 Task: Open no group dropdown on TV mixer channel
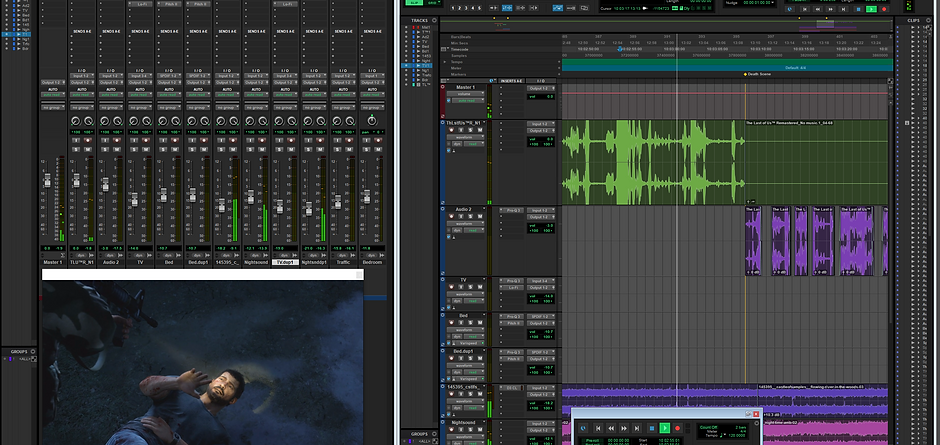140,108
